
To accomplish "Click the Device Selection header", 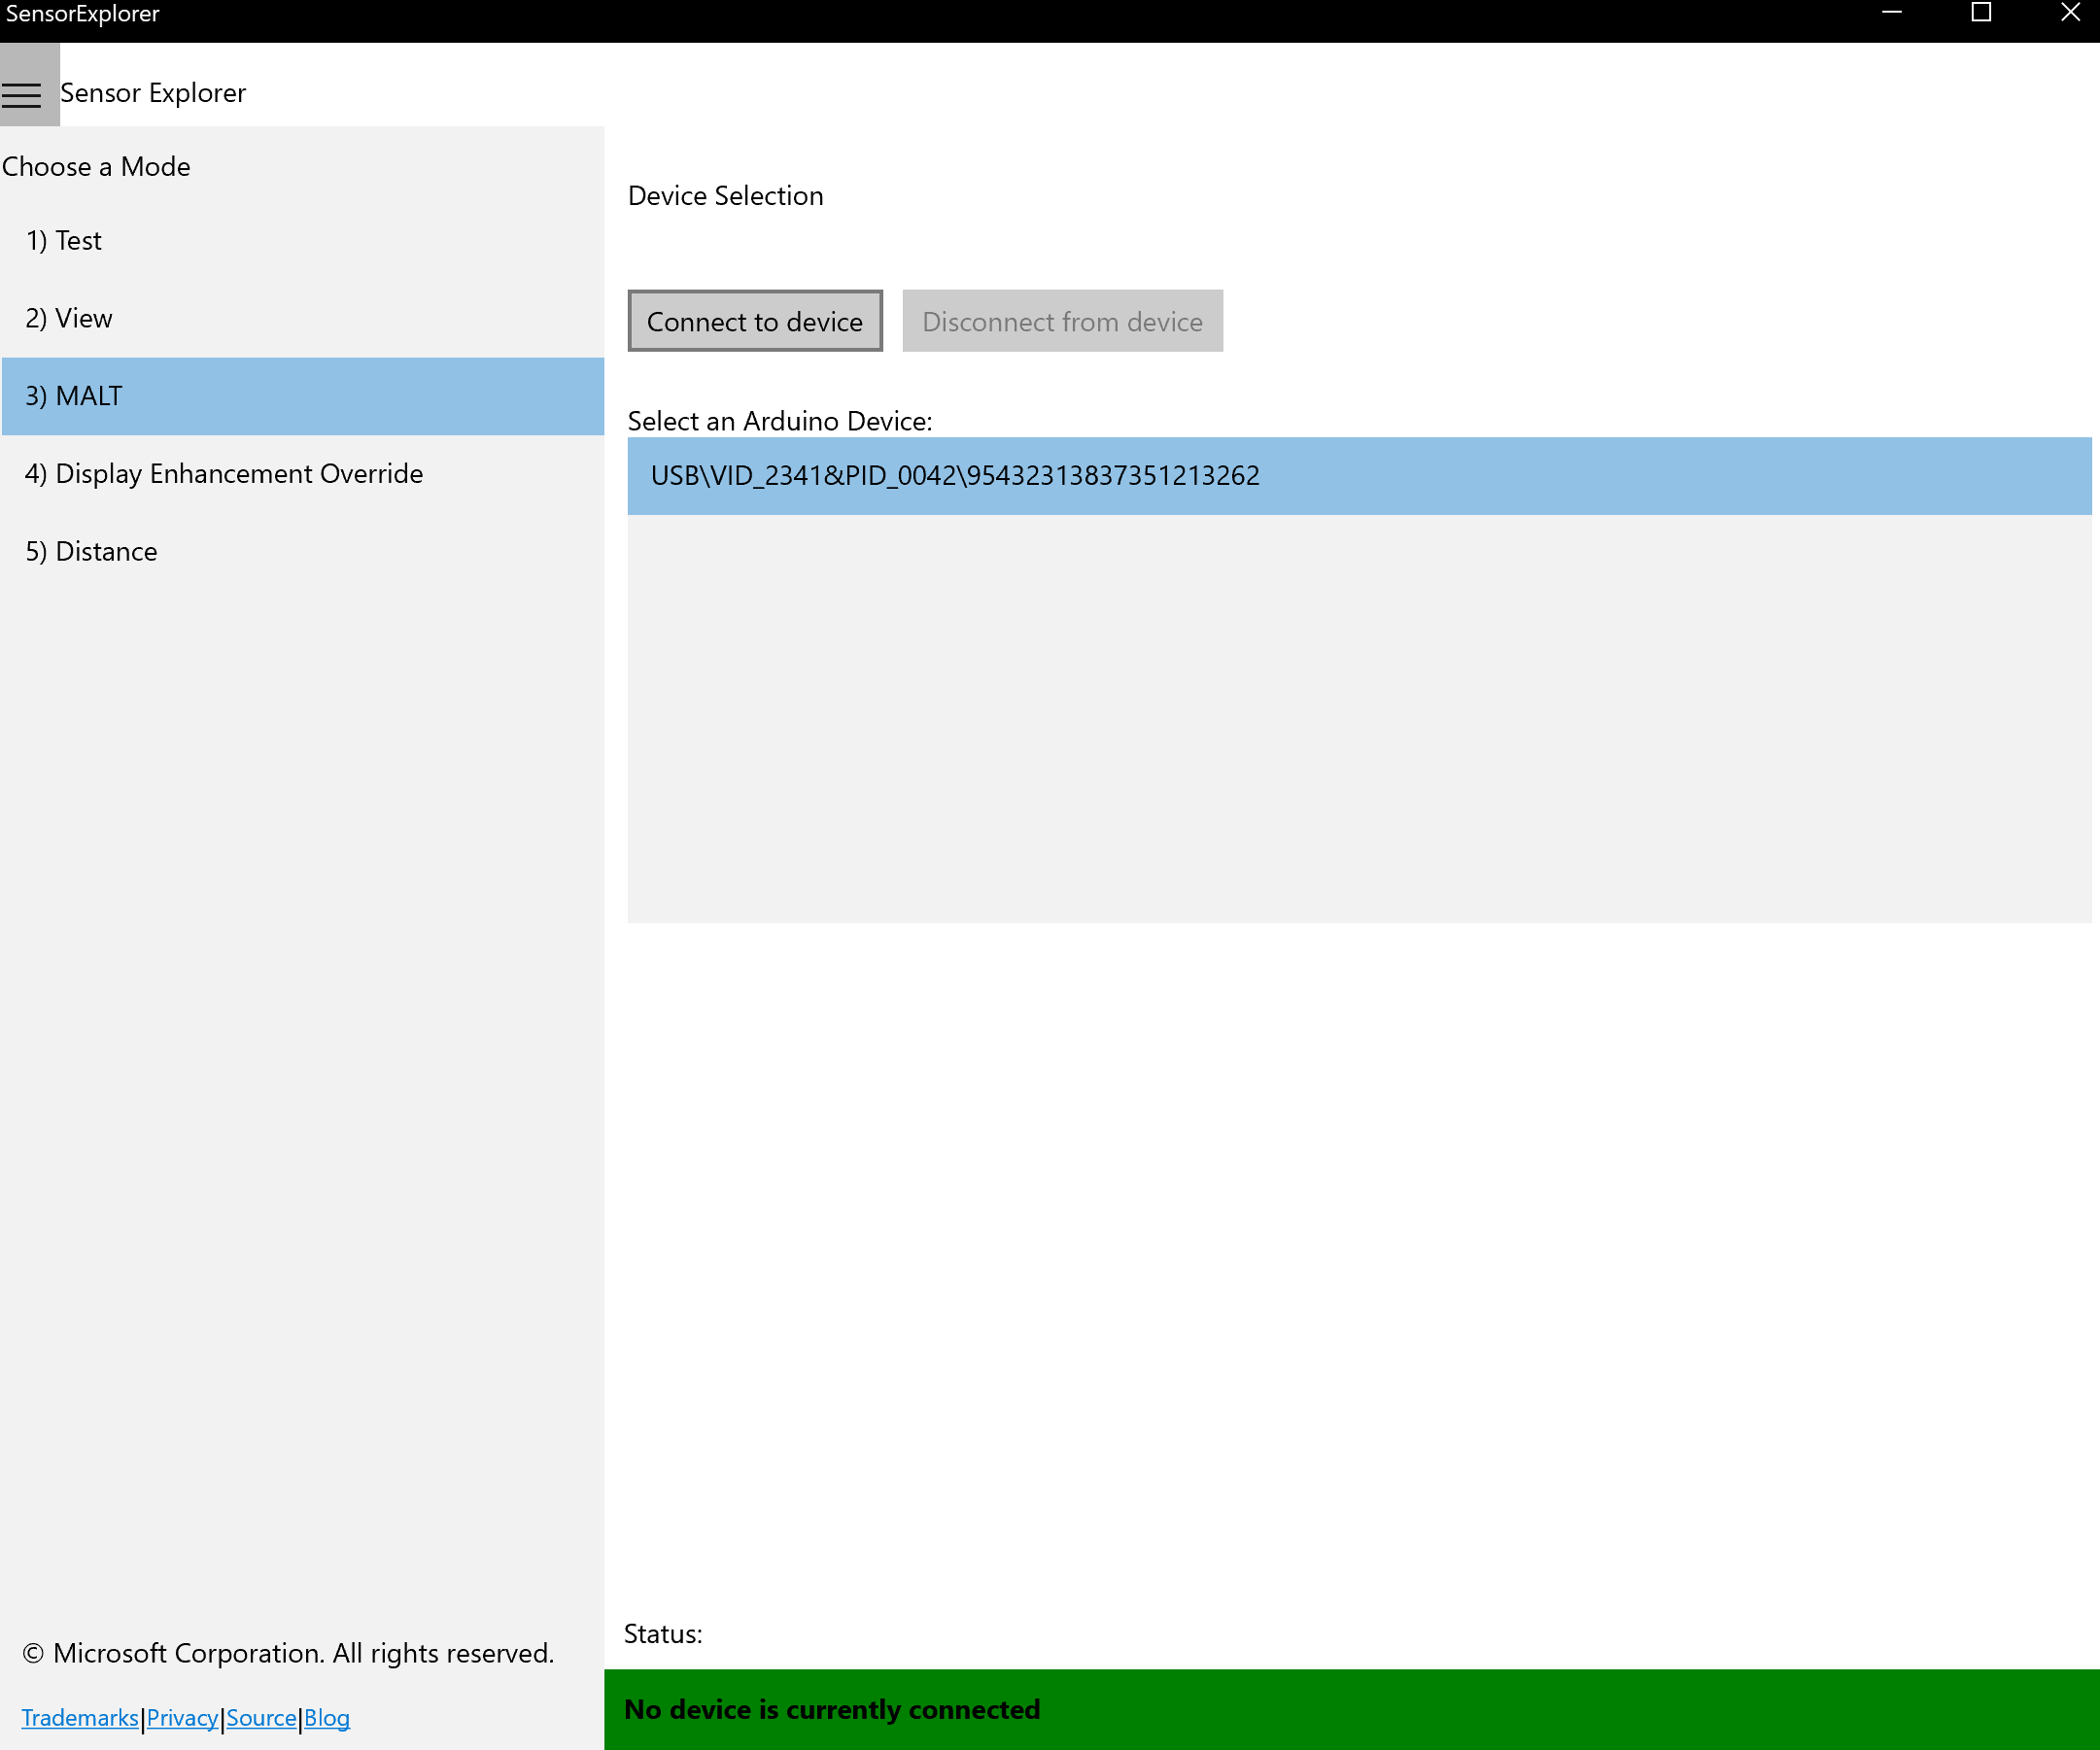I will click(x=724, y=193).
